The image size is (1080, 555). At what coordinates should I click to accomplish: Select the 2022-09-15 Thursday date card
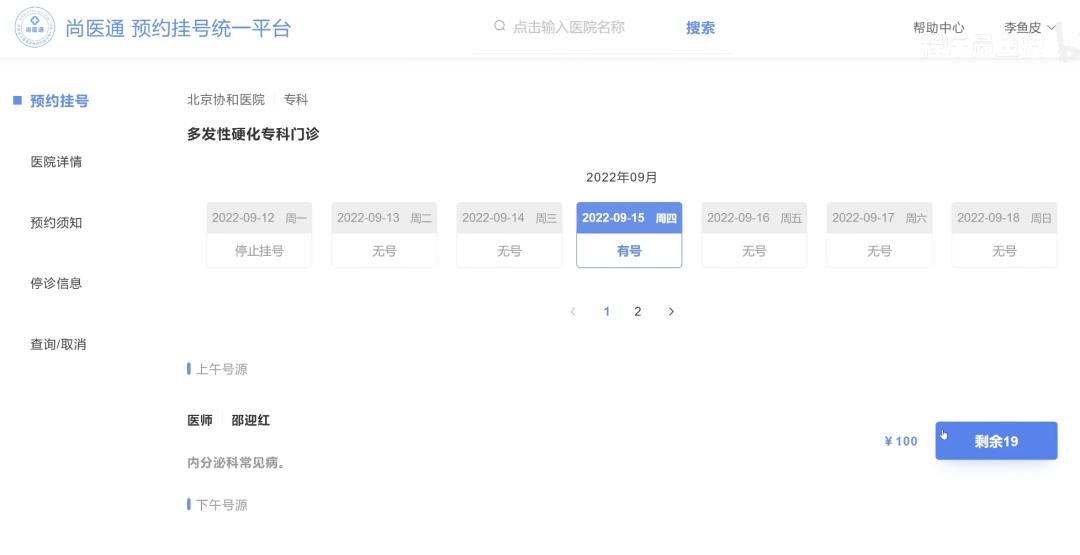tap(629, 235)
